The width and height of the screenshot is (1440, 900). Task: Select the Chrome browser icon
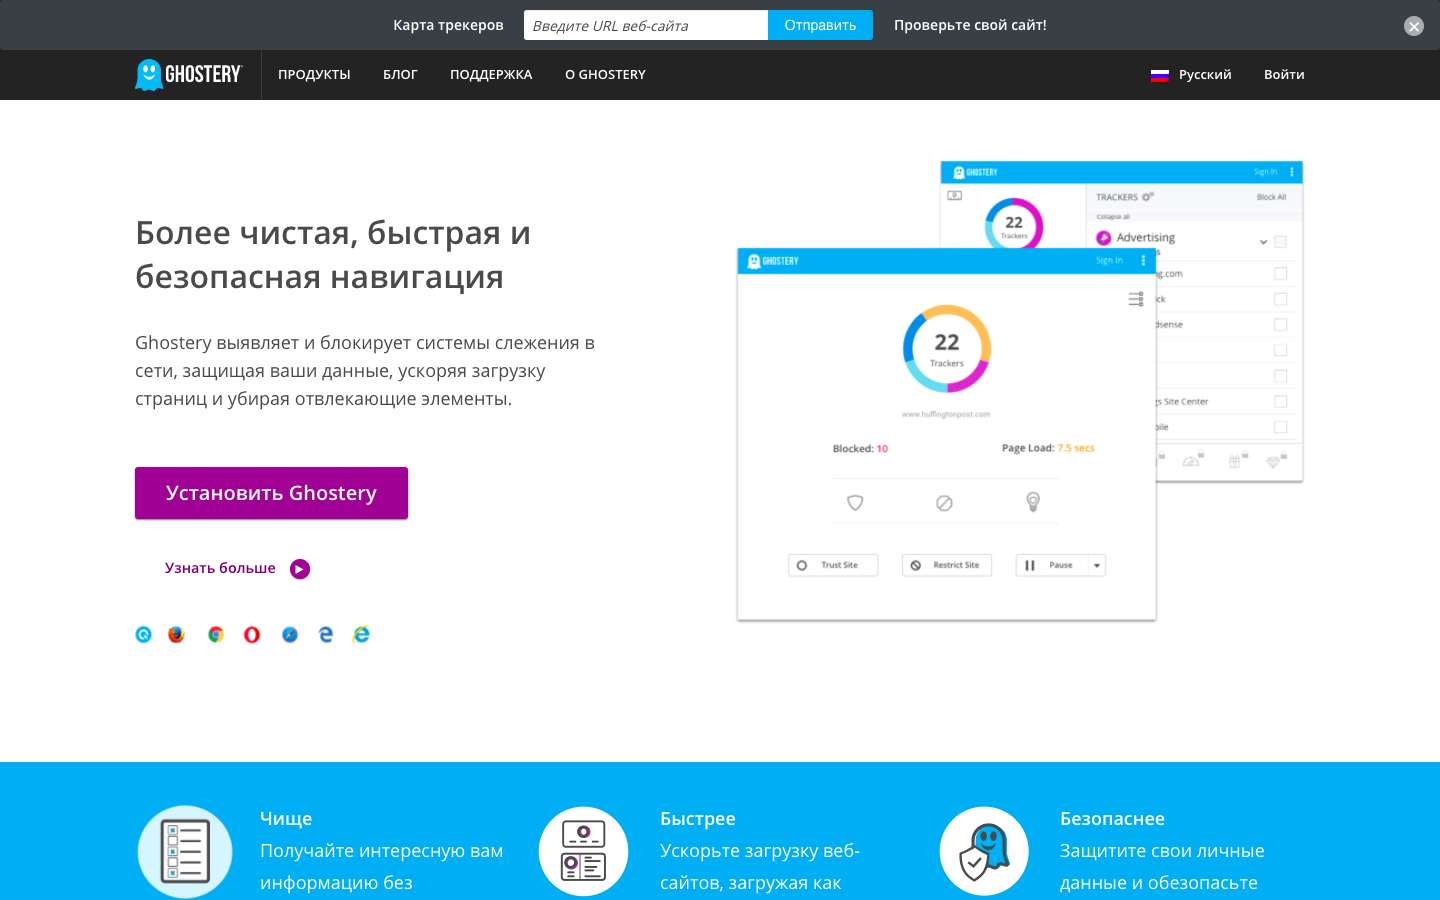215,634
